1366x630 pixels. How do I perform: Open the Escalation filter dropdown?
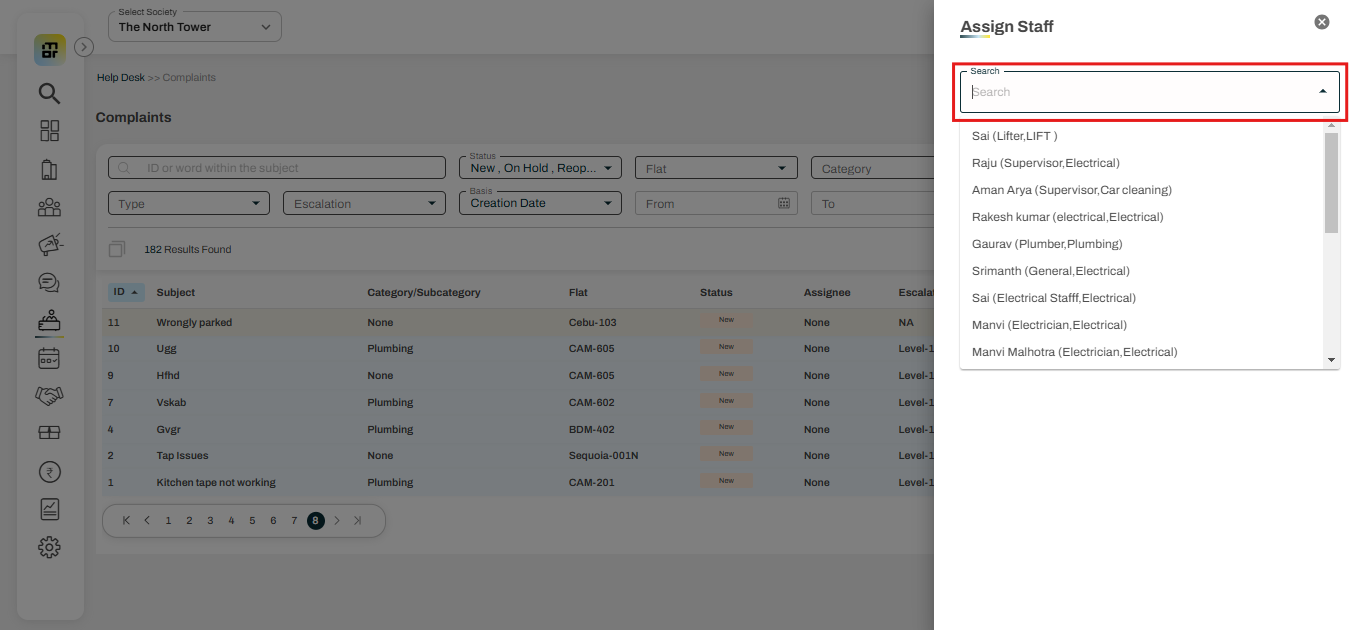pyautogui.click(x=364, y=202)
